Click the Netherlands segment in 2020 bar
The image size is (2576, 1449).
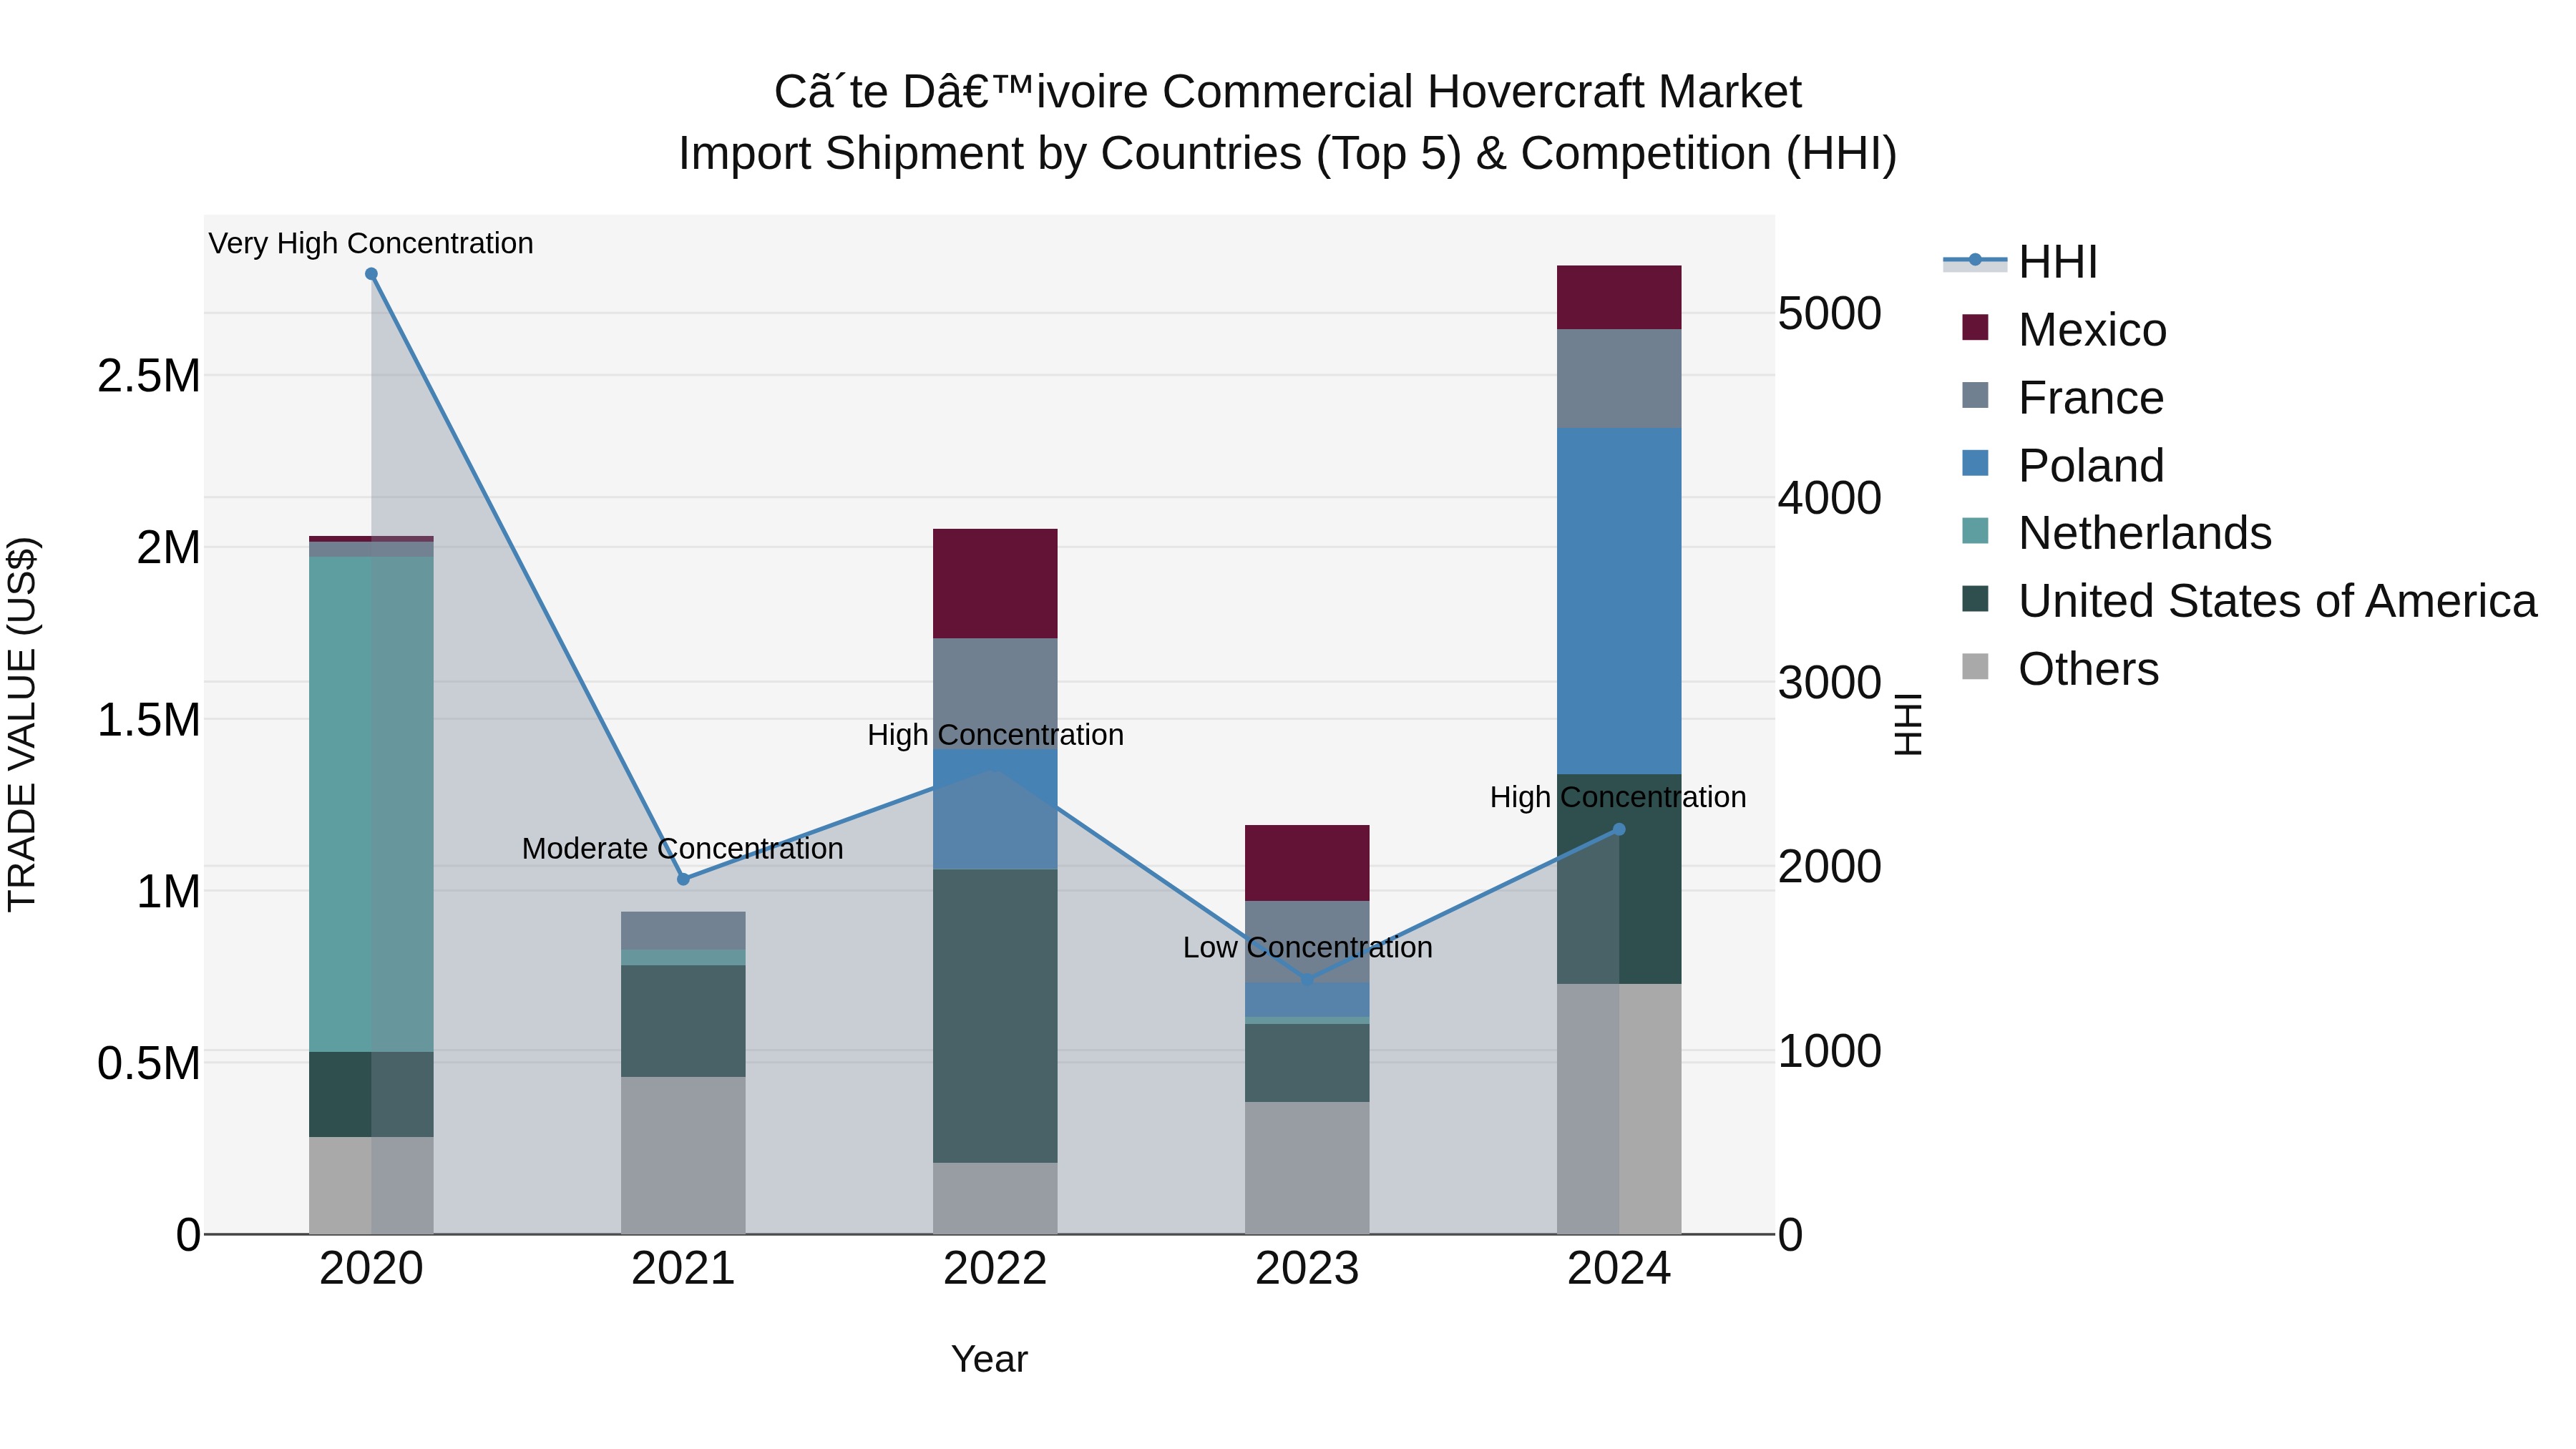tap(371, 804)
